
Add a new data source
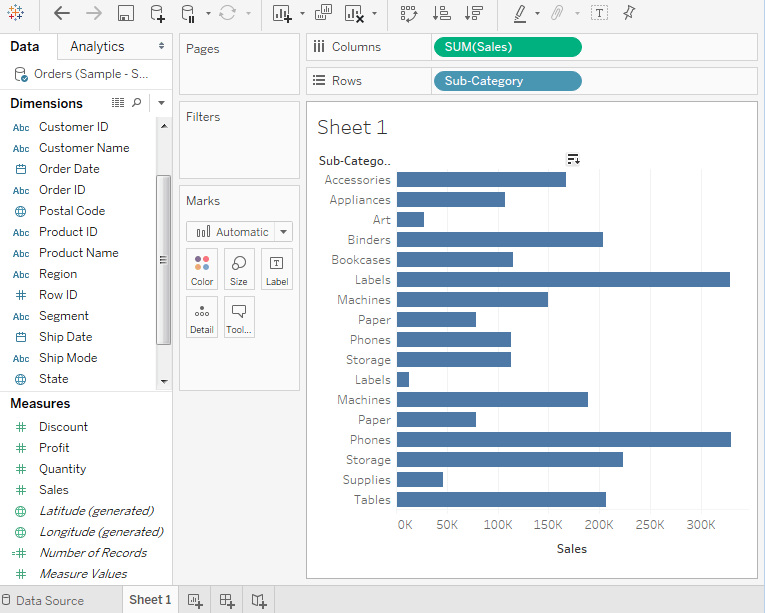pos(158,13)
